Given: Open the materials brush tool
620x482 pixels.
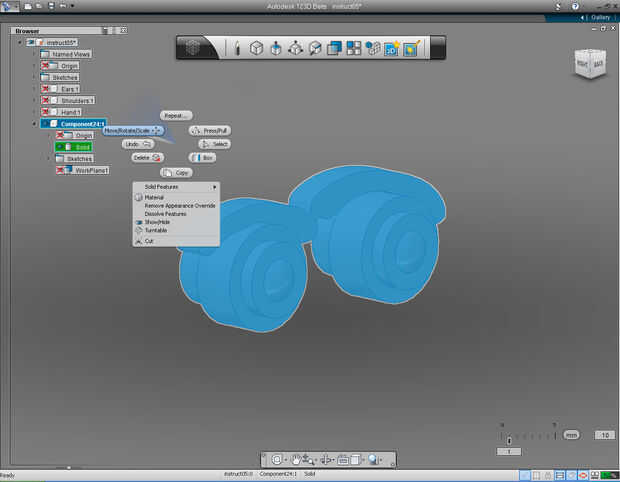Looking at the screenshot, I should (412, 48).
